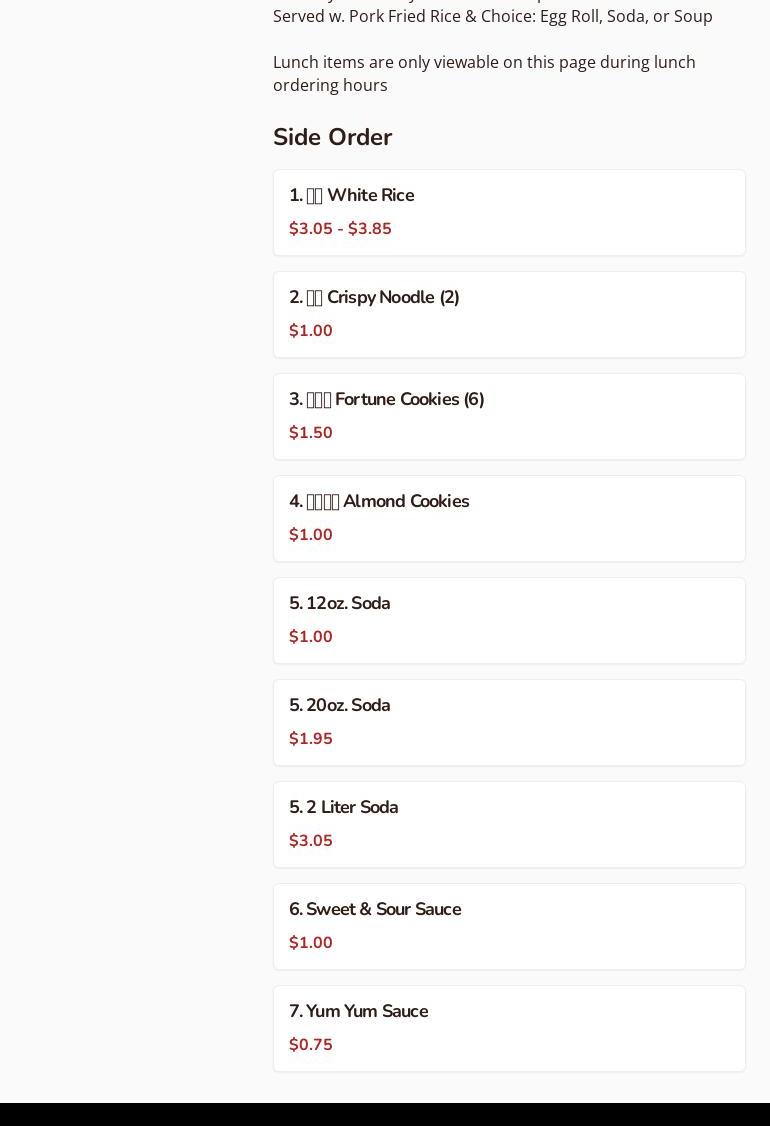Click the lunch ordering hours notice text

pyautogui.click(x=484, y=73)
